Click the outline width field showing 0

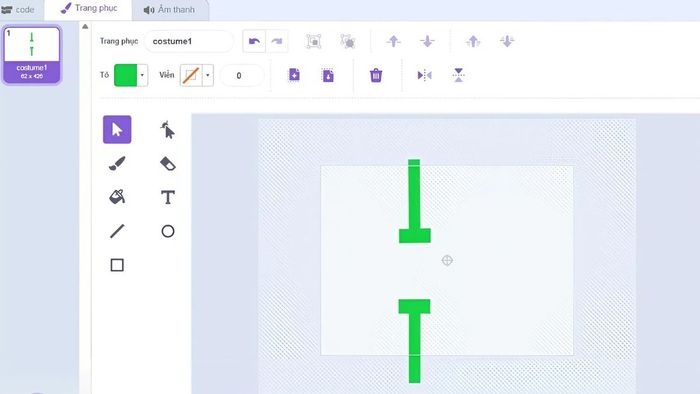tap(242, 75)
